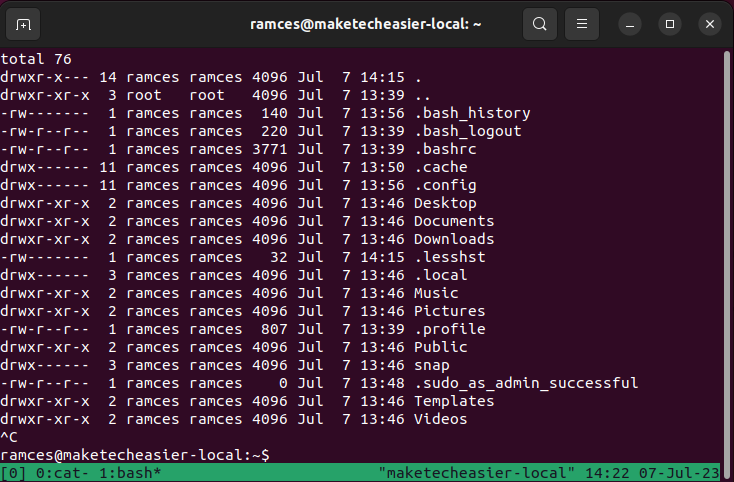
Task: Click the Templates directory name
Action: pos(454,402)
